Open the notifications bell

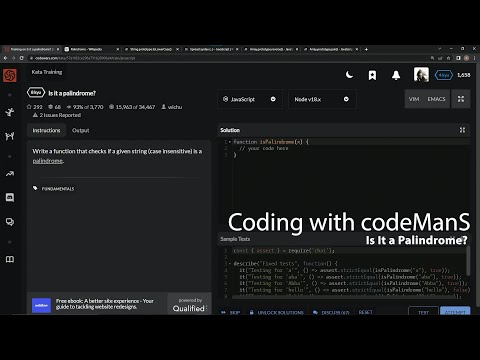[x=396, y=75]
